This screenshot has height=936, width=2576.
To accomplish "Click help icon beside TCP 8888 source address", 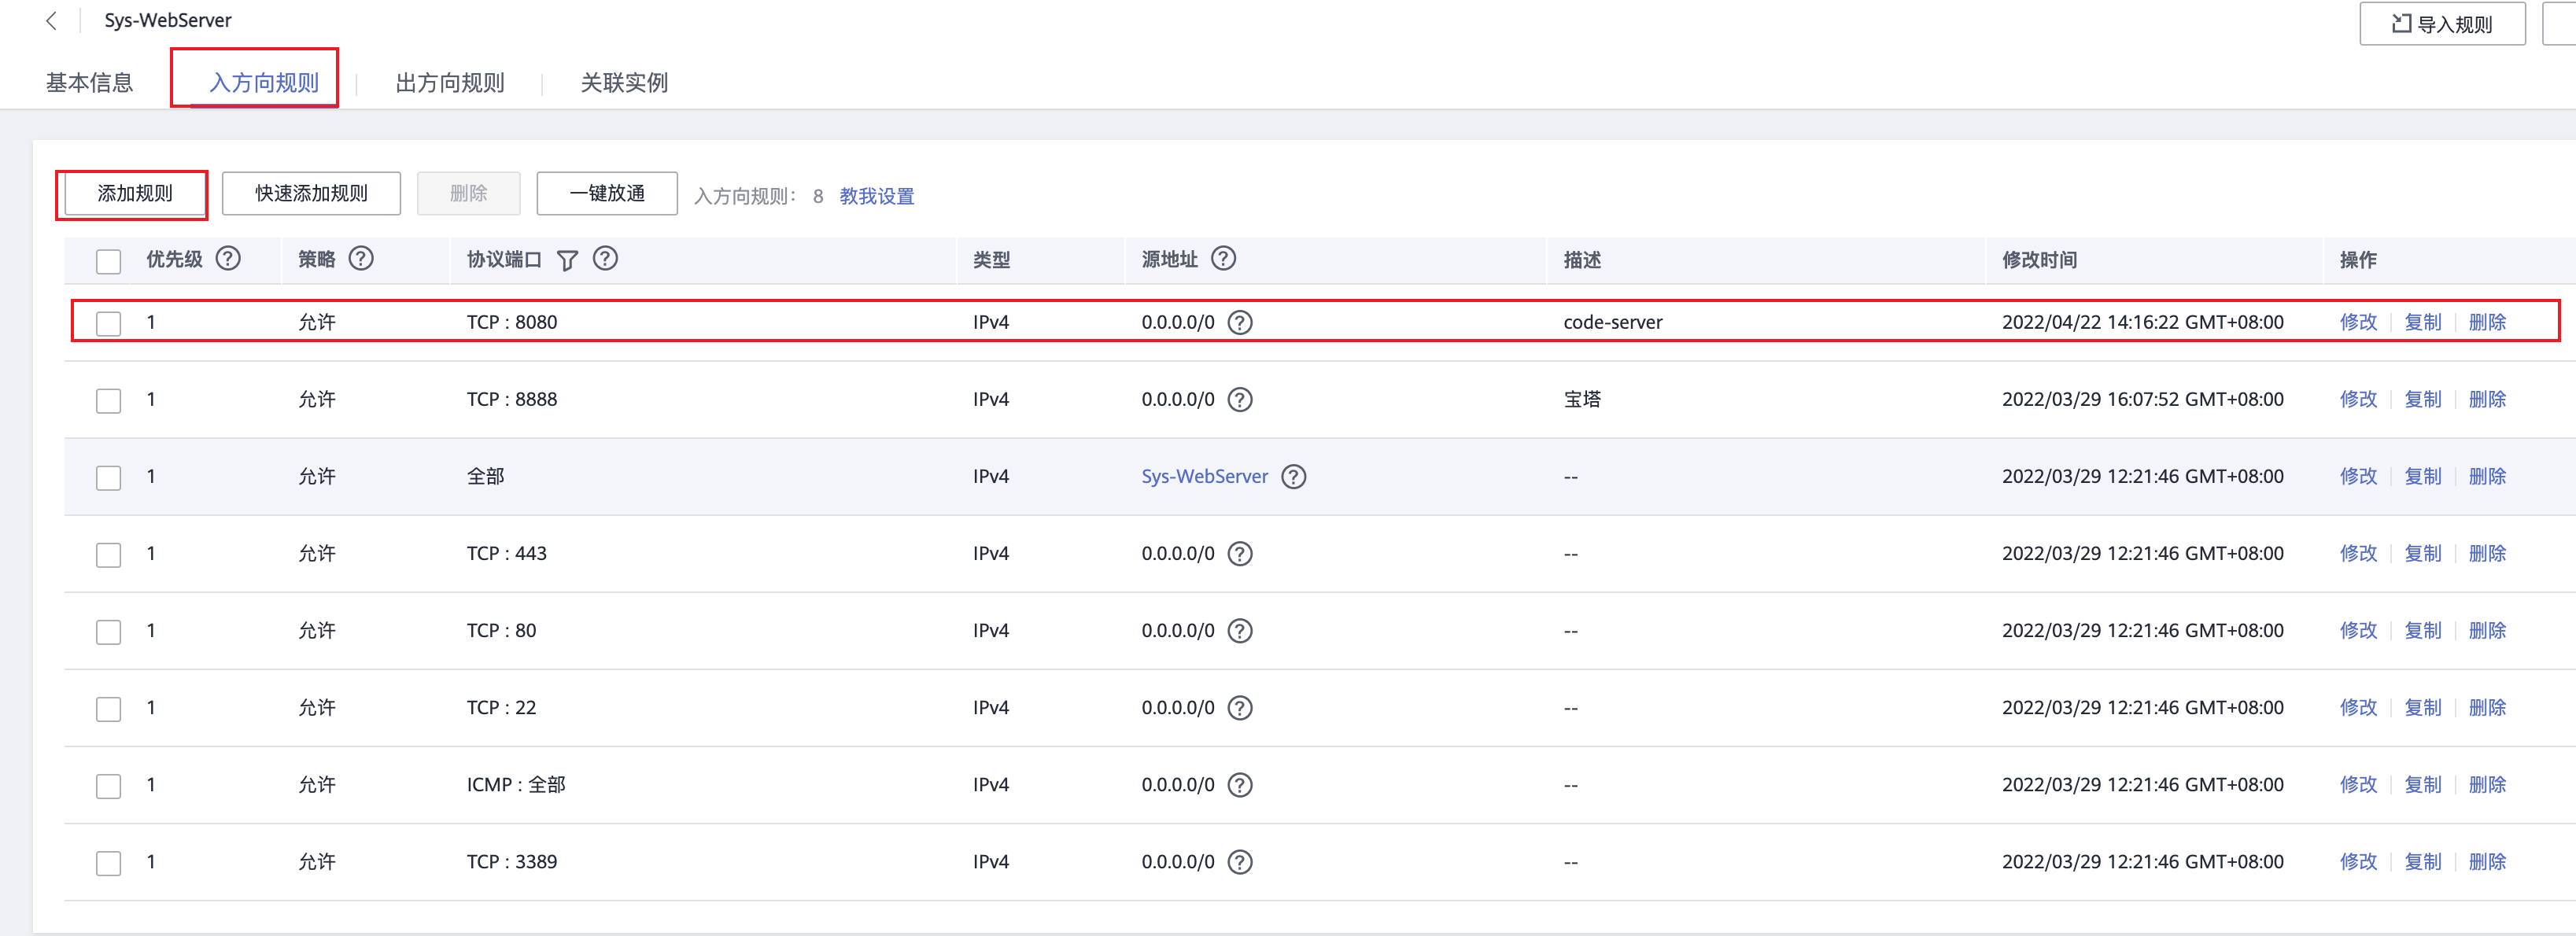I will tap(1240, 399).
